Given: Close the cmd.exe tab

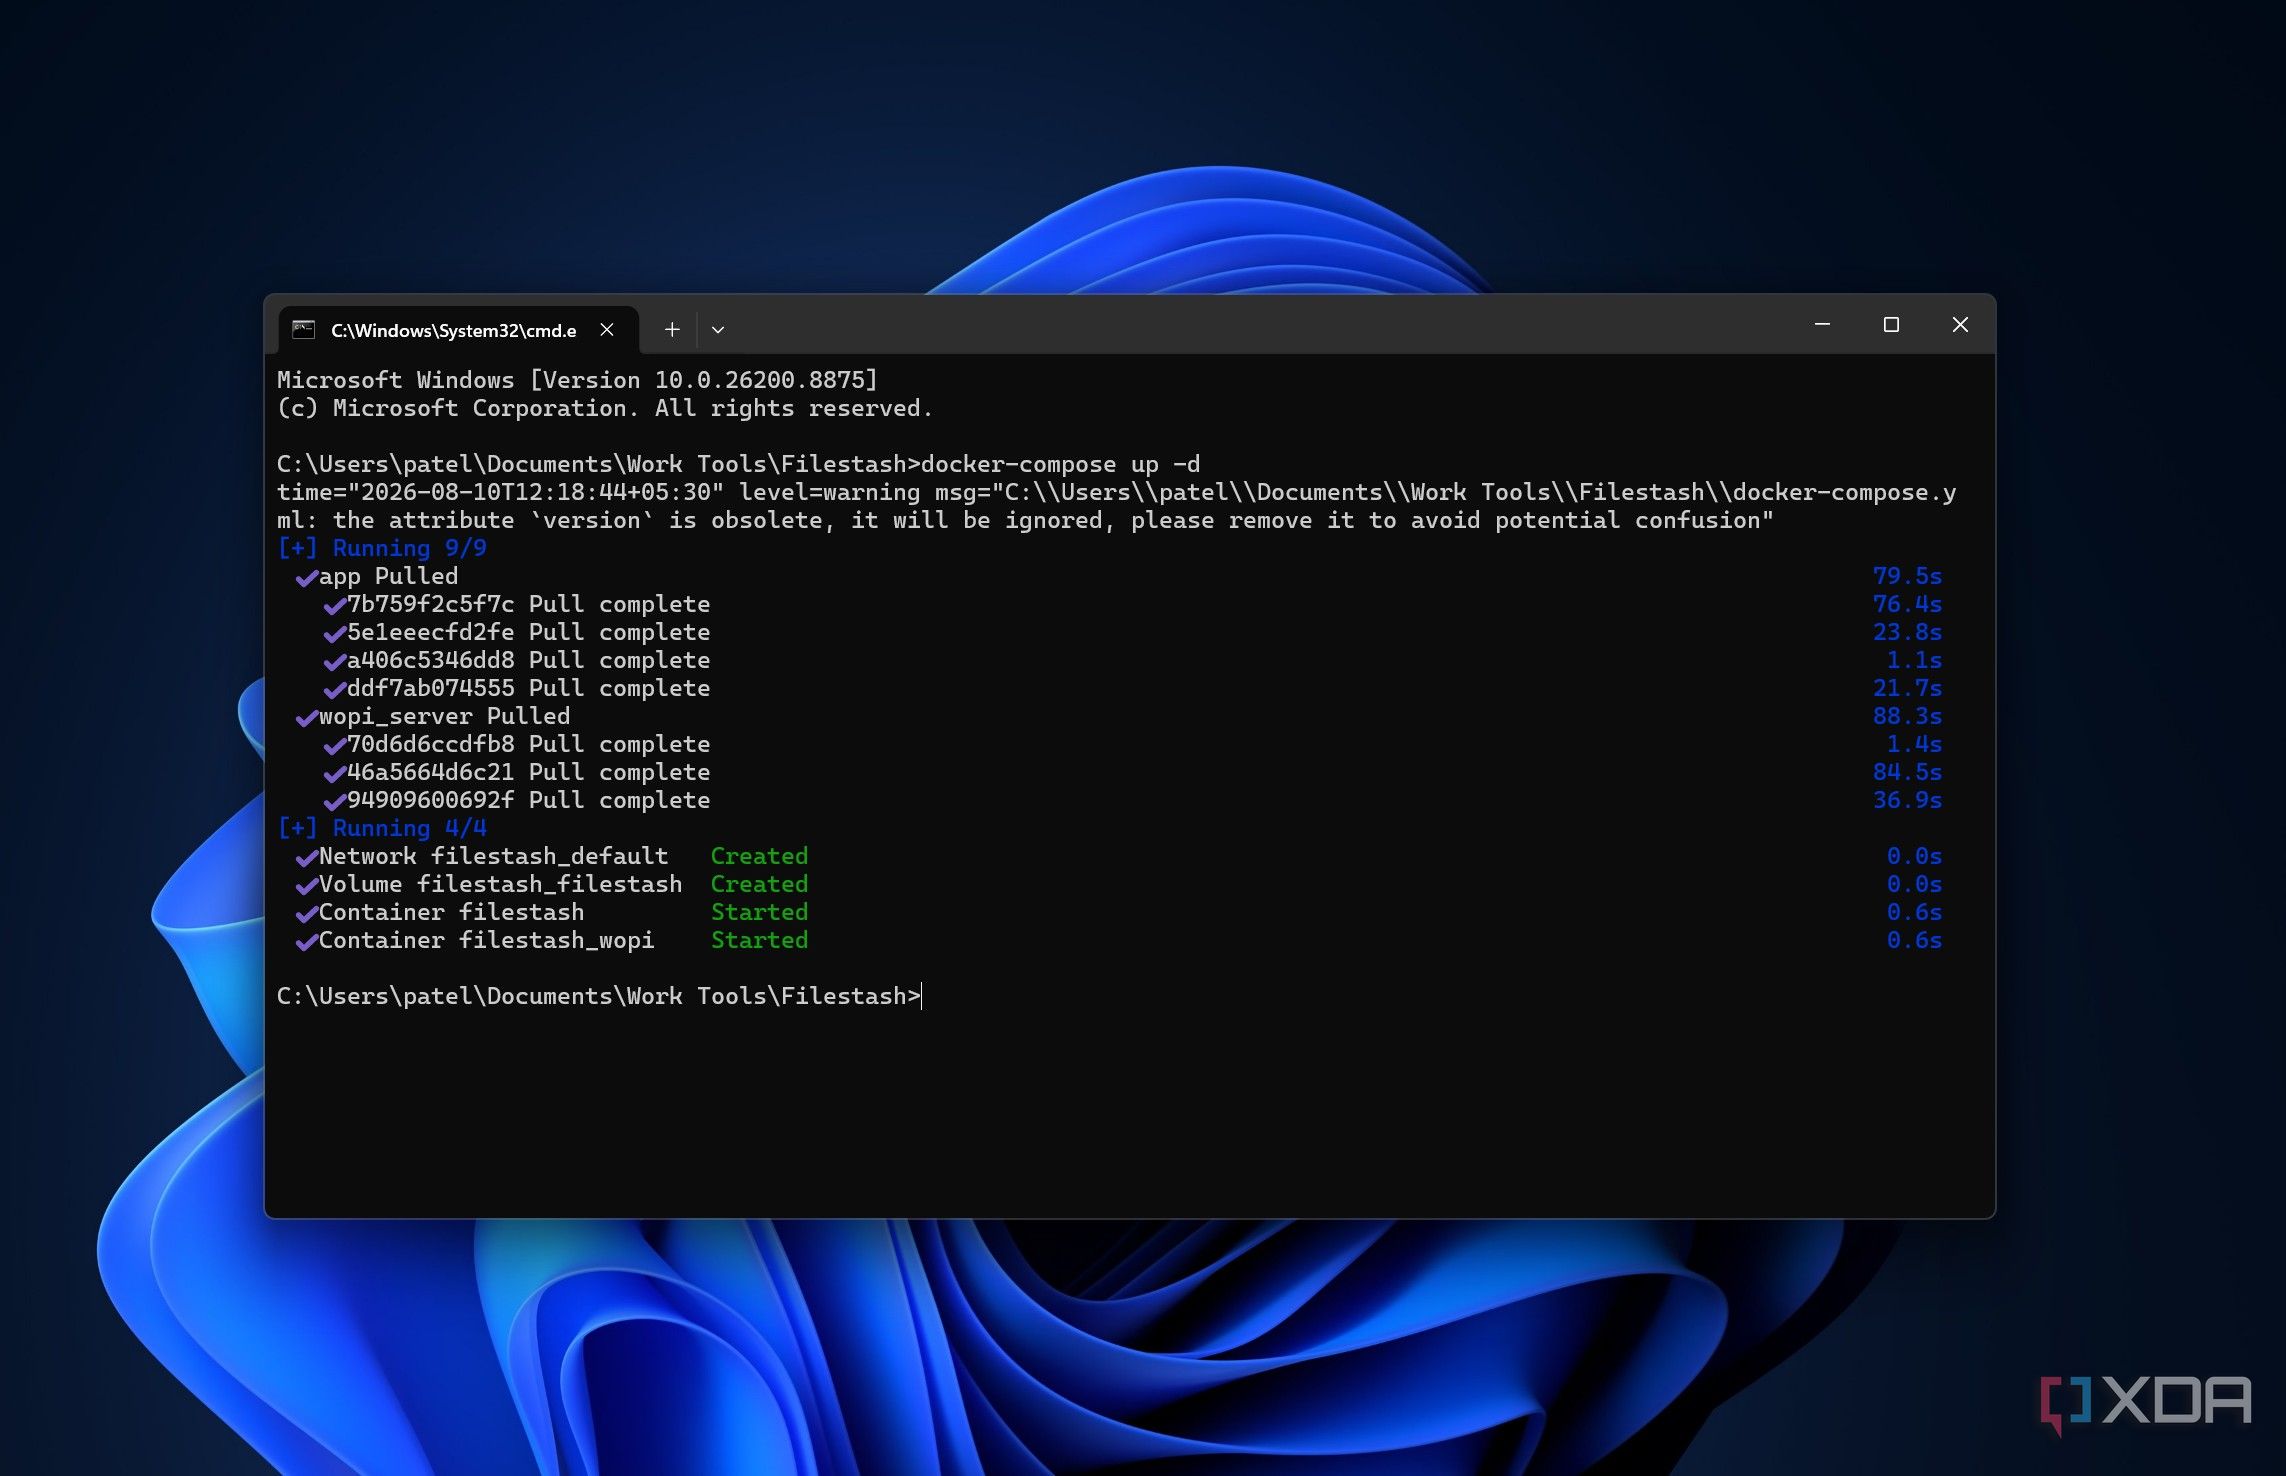Looking at the screenshot, I should (607, 329).
